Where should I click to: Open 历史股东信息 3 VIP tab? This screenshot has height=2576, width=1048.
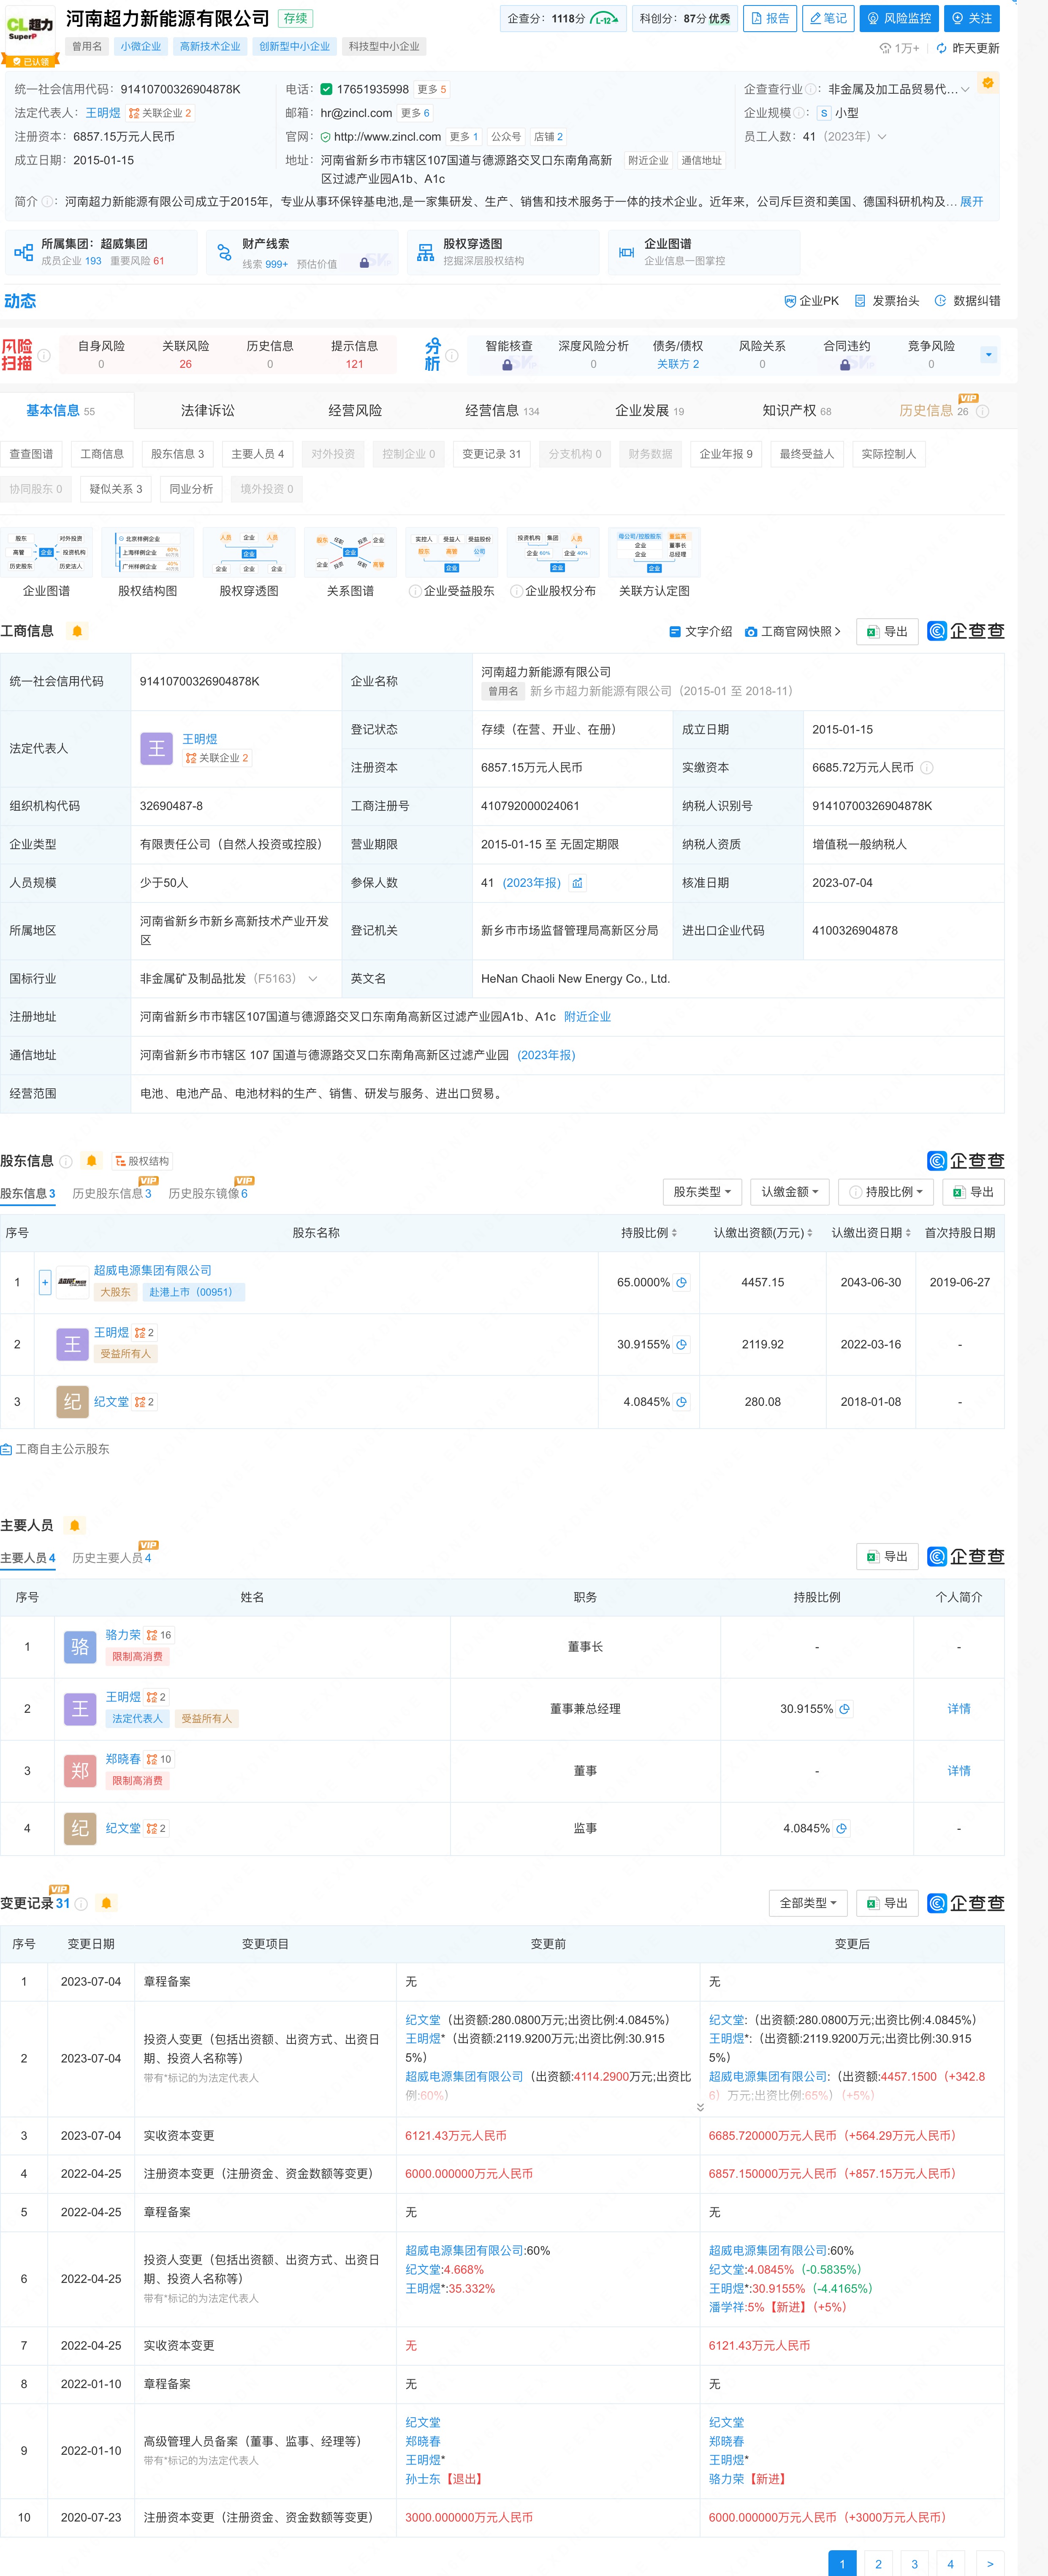112,1193
